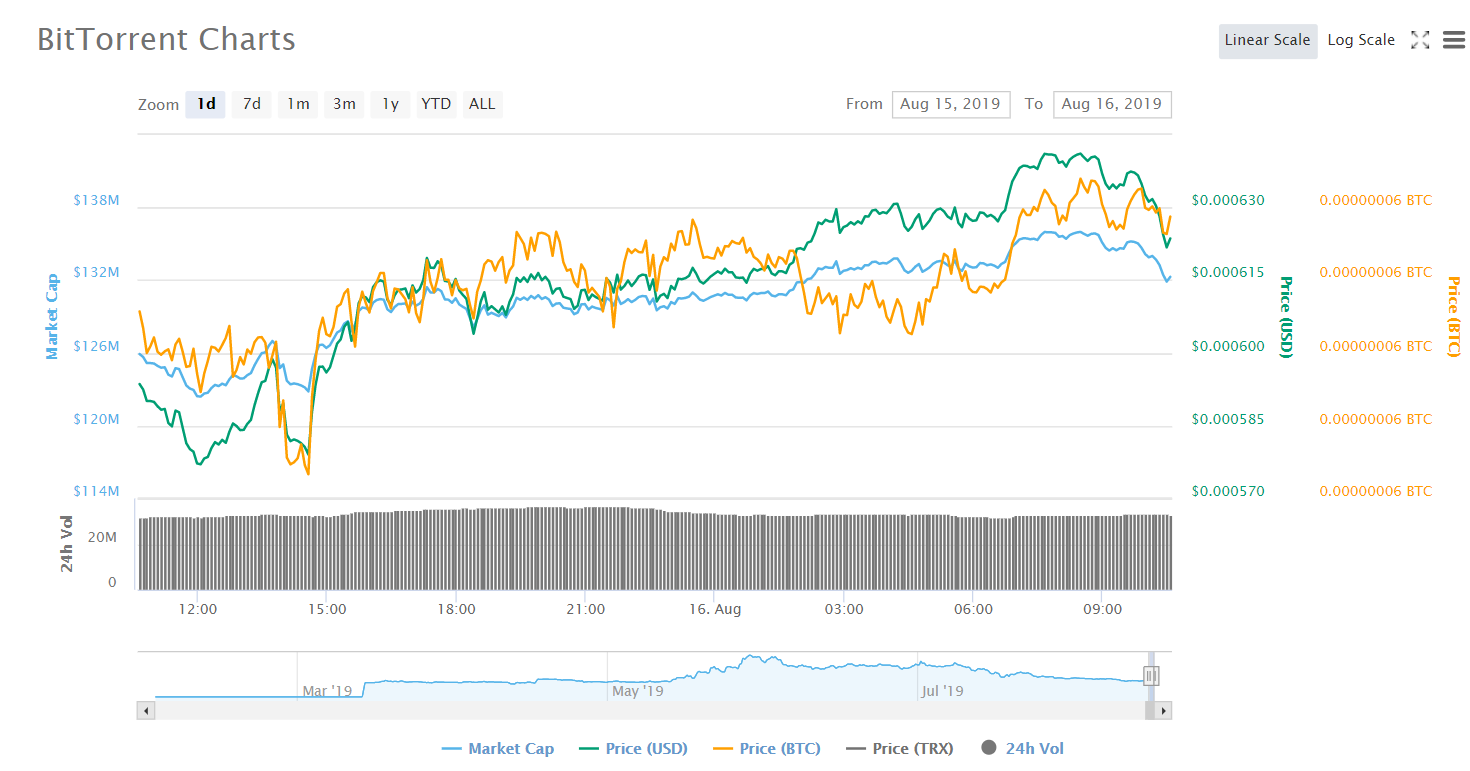Click the 21:00 time axis label
The height and width of the screenshot is (771, 1470).
pyautogui.click(x=585, y=609)
